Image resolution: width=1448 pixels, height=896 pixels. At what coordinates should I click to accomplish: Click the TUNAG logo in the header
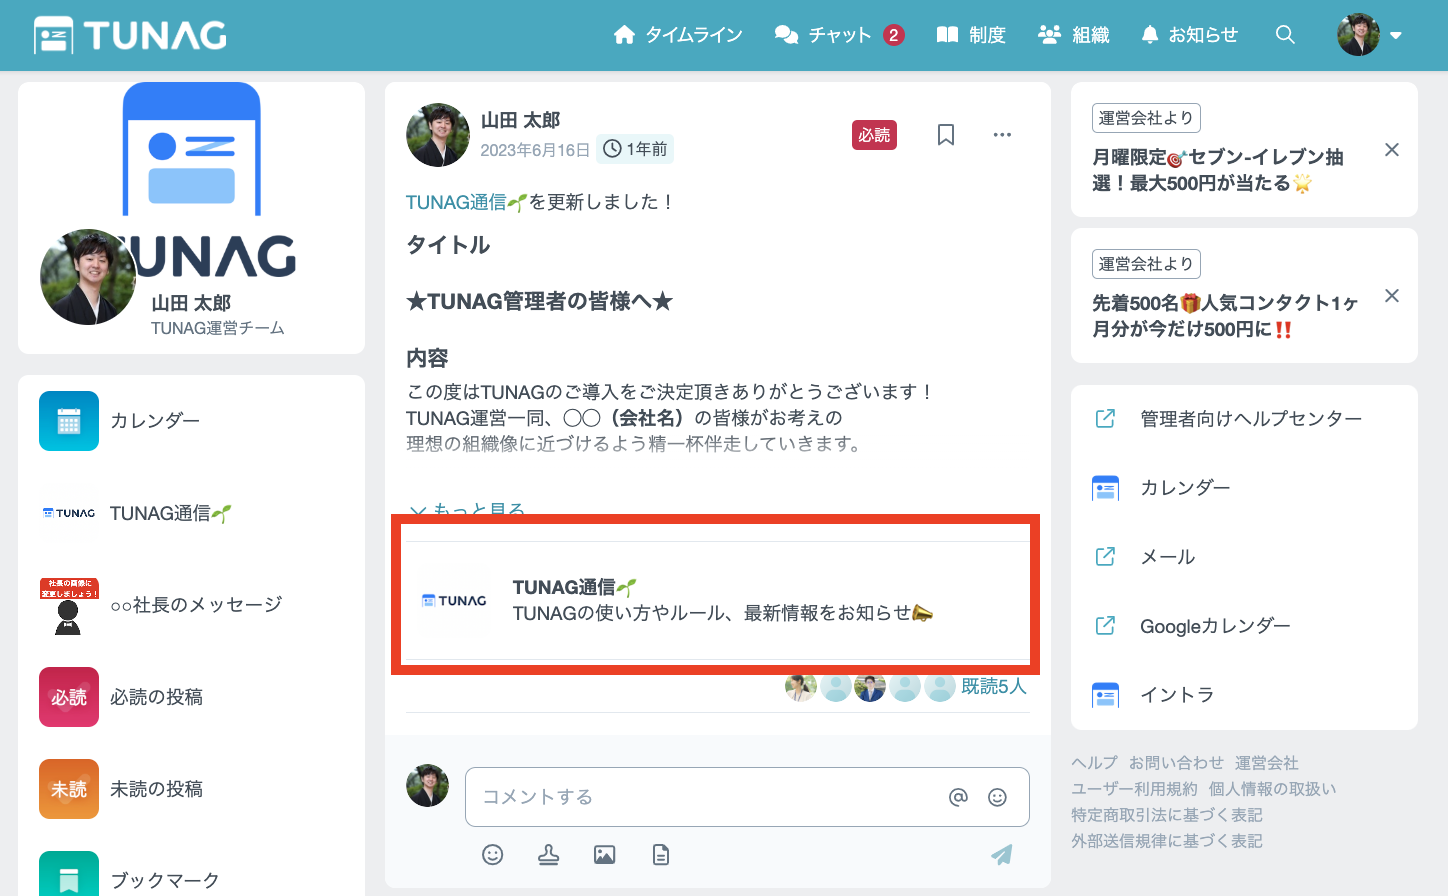pos(130,35)
